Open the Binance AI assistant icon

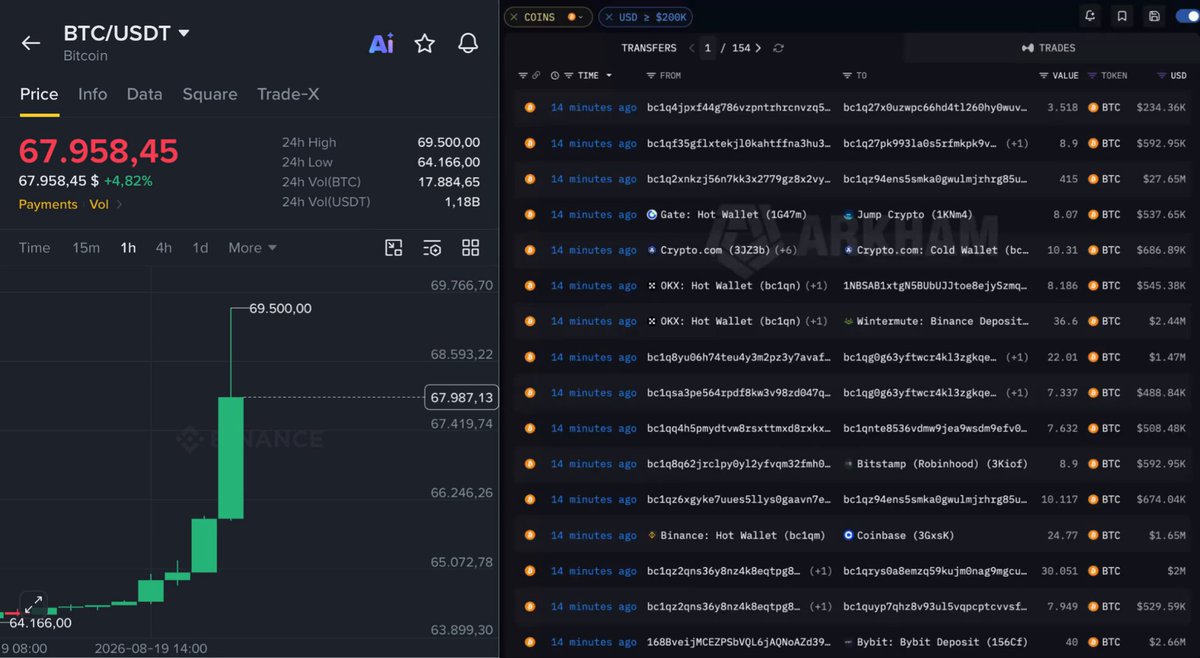(381, 43)
